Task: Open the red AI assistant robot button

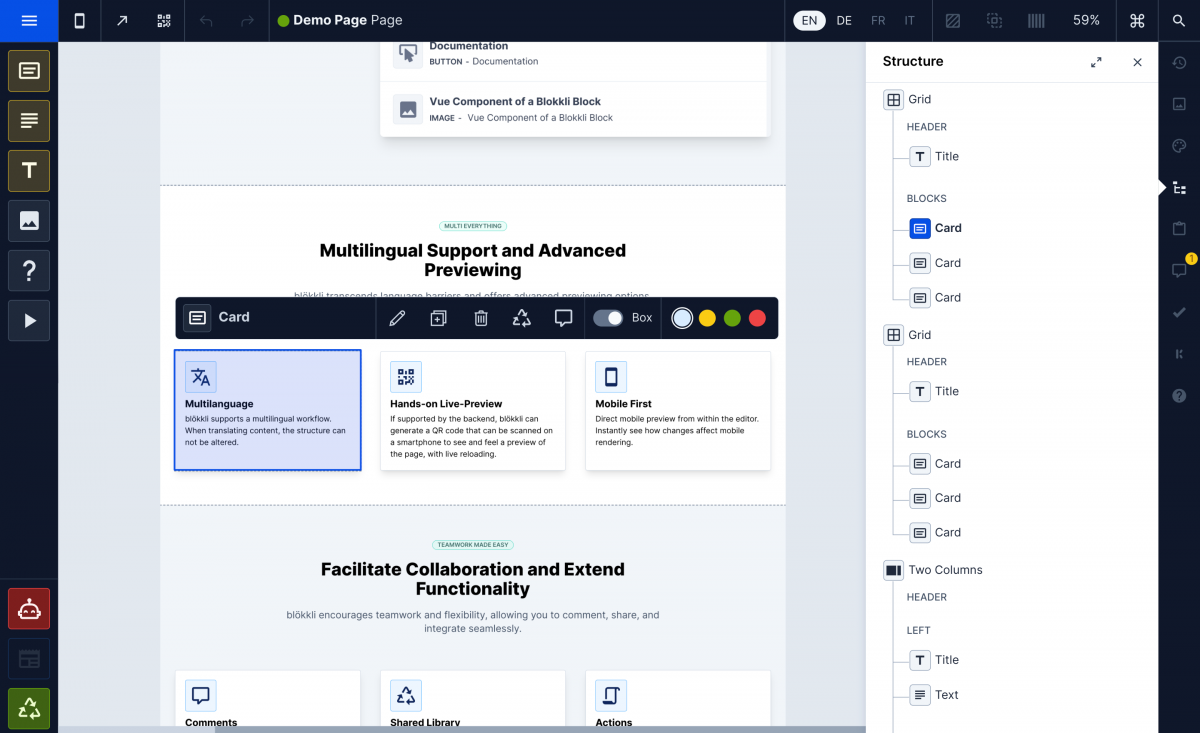Action: pos(29,609)
